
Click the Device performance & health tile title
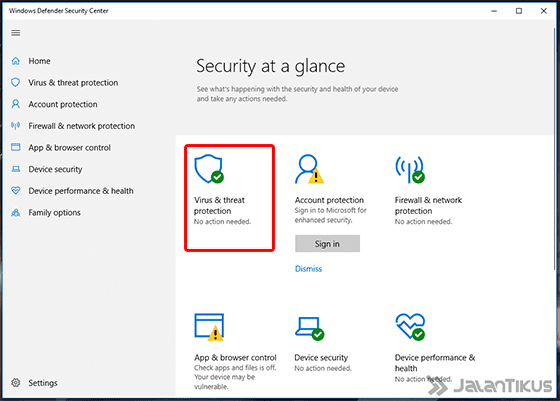(x=435, y=363)
